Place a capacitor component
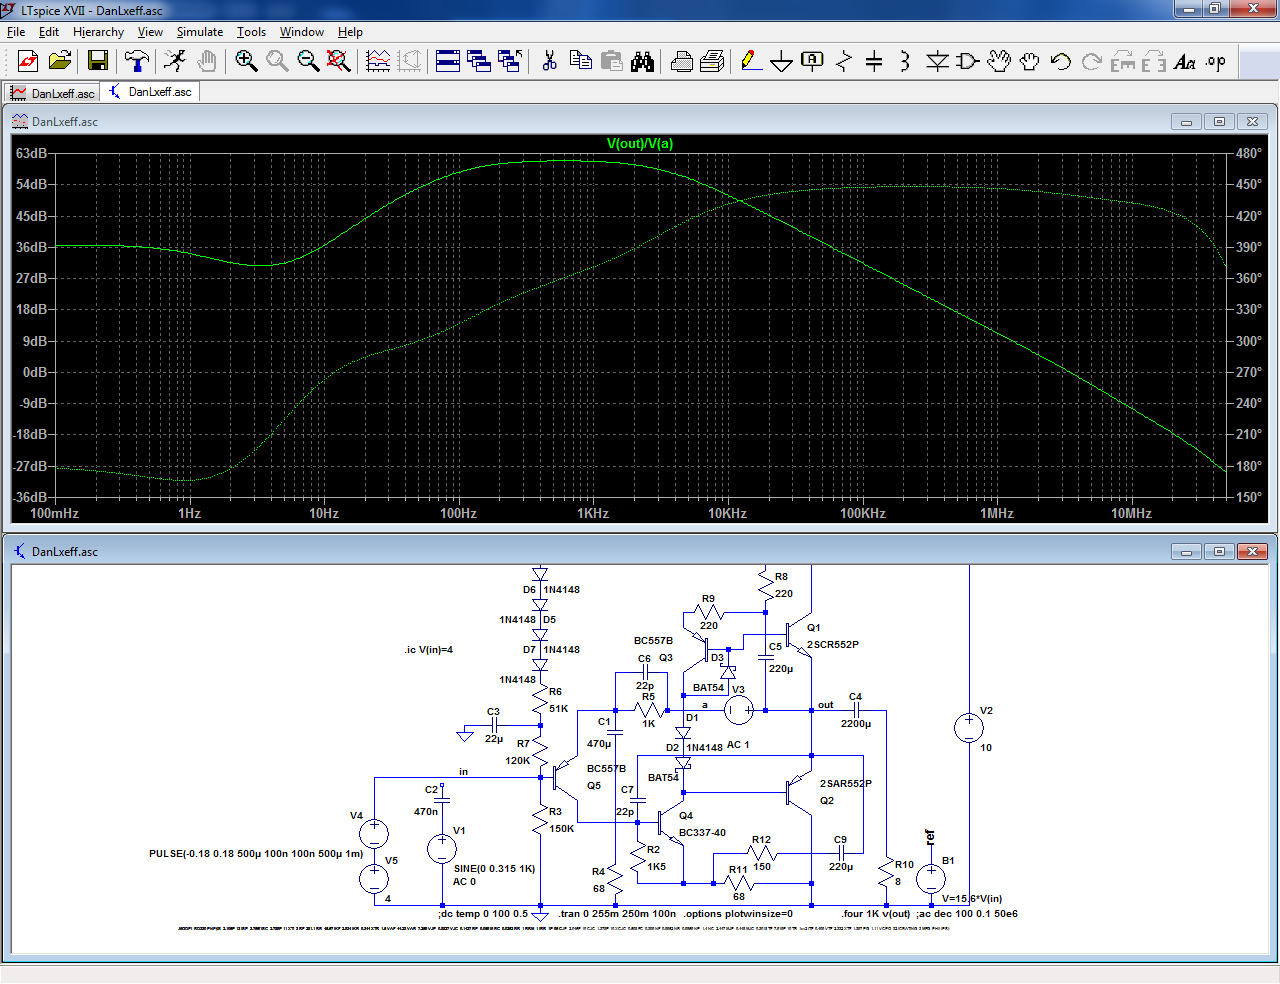 pos(874,62)
